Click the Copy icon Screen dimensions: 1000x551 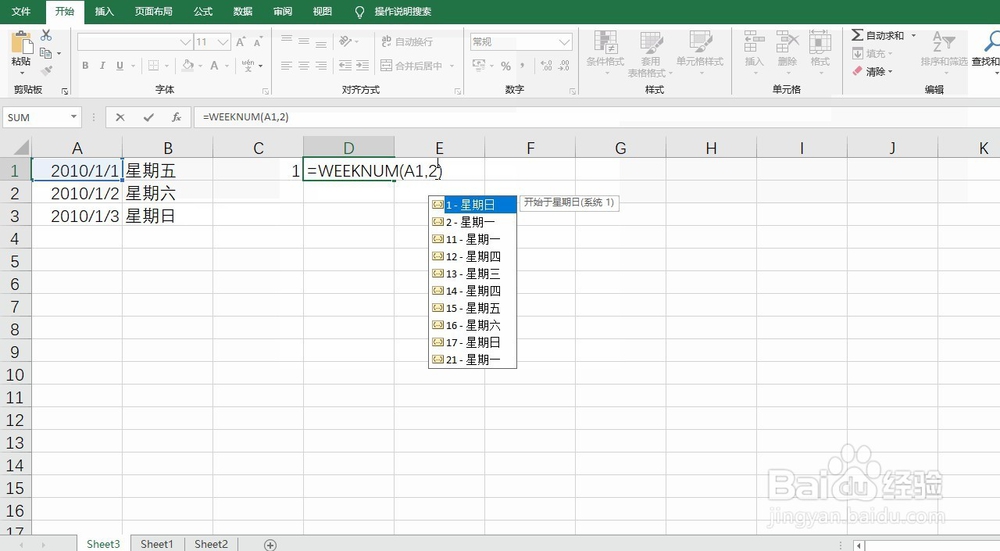[x=45, y=53]
